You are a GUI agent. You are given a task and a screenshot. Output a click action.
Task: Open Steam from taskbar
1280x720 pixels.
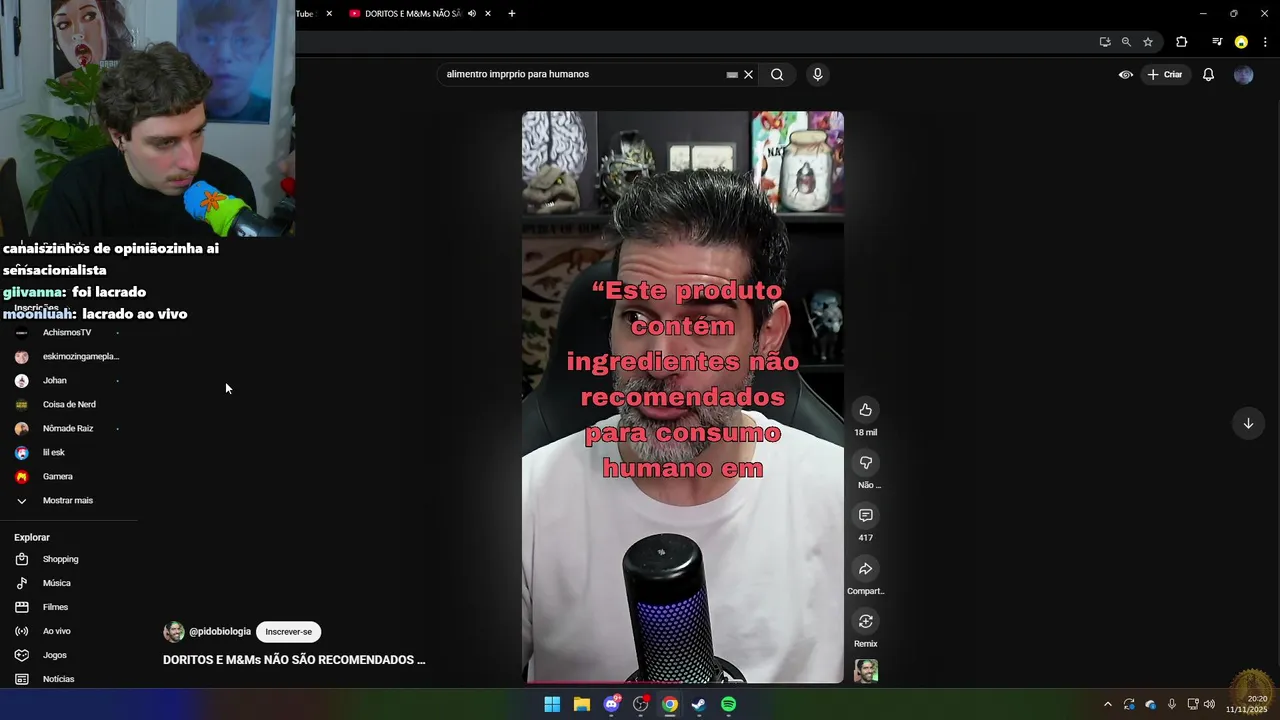coord(699,705)
